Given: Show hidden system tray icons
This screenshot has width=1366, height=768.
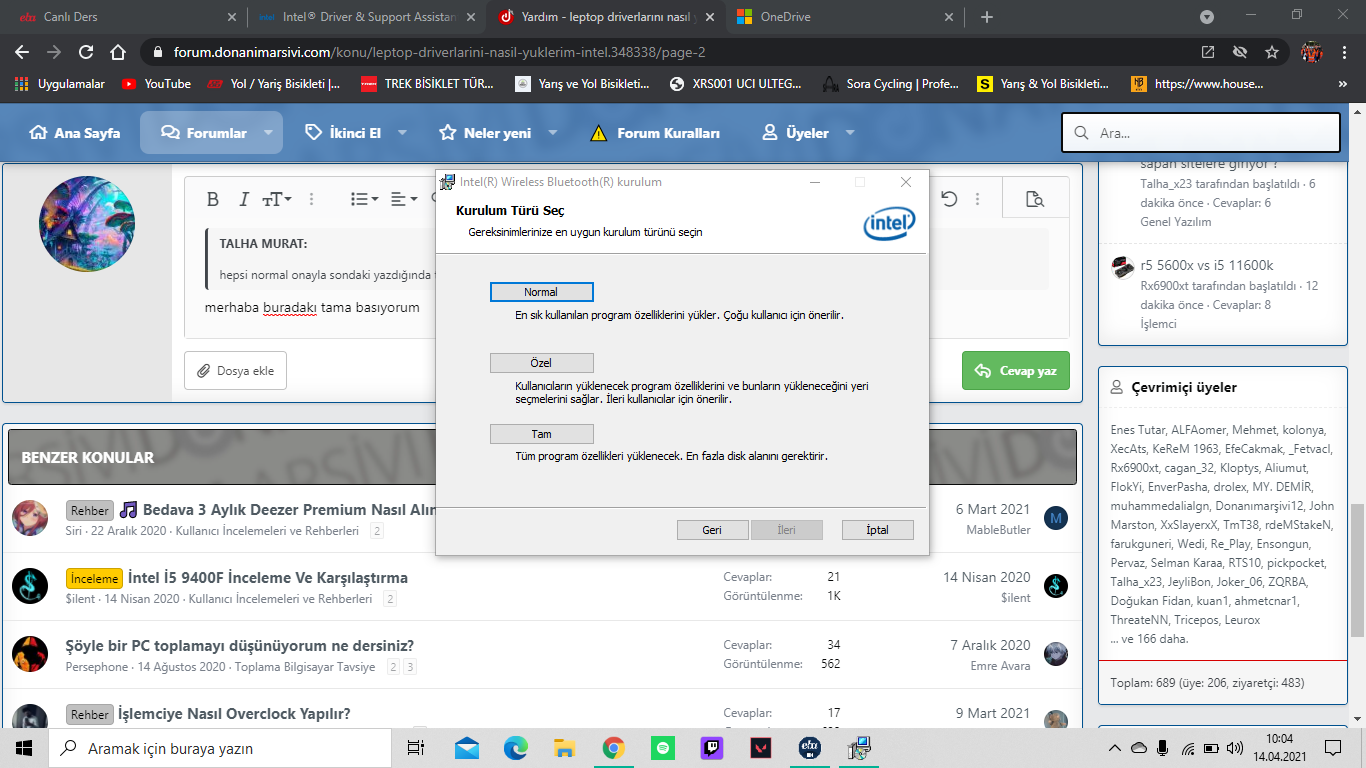Looking at the screenshot, I should 1115,748.
